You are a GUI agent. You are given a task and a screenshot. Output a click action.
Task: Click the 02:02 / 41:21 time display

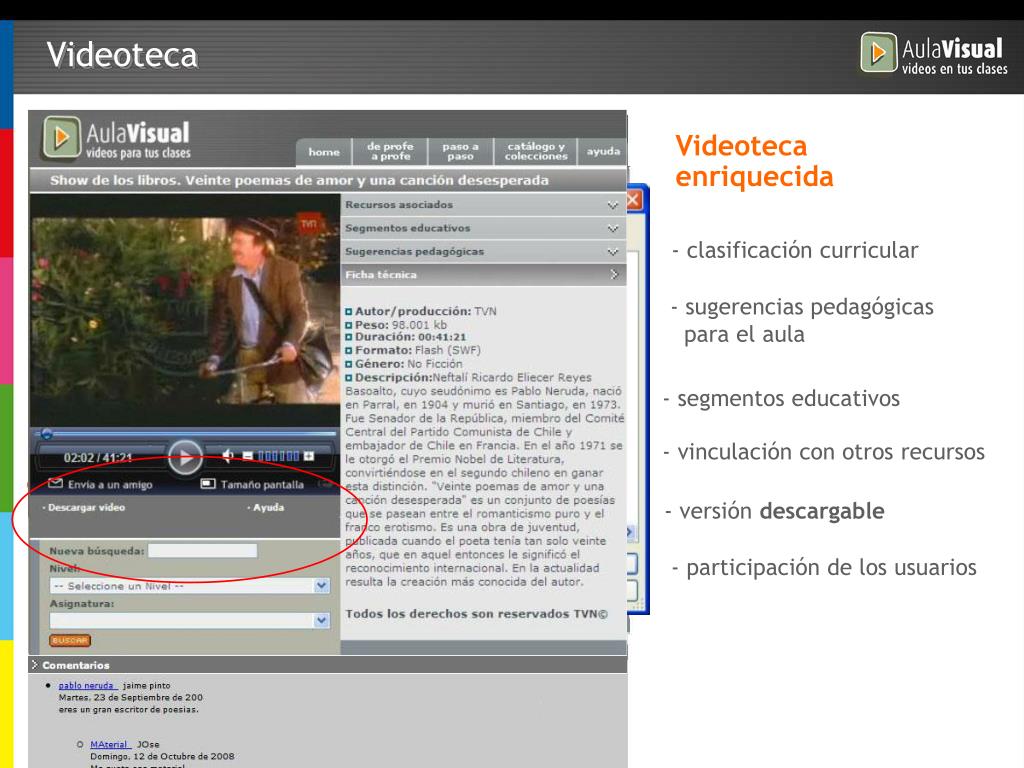tap(98, 458)
